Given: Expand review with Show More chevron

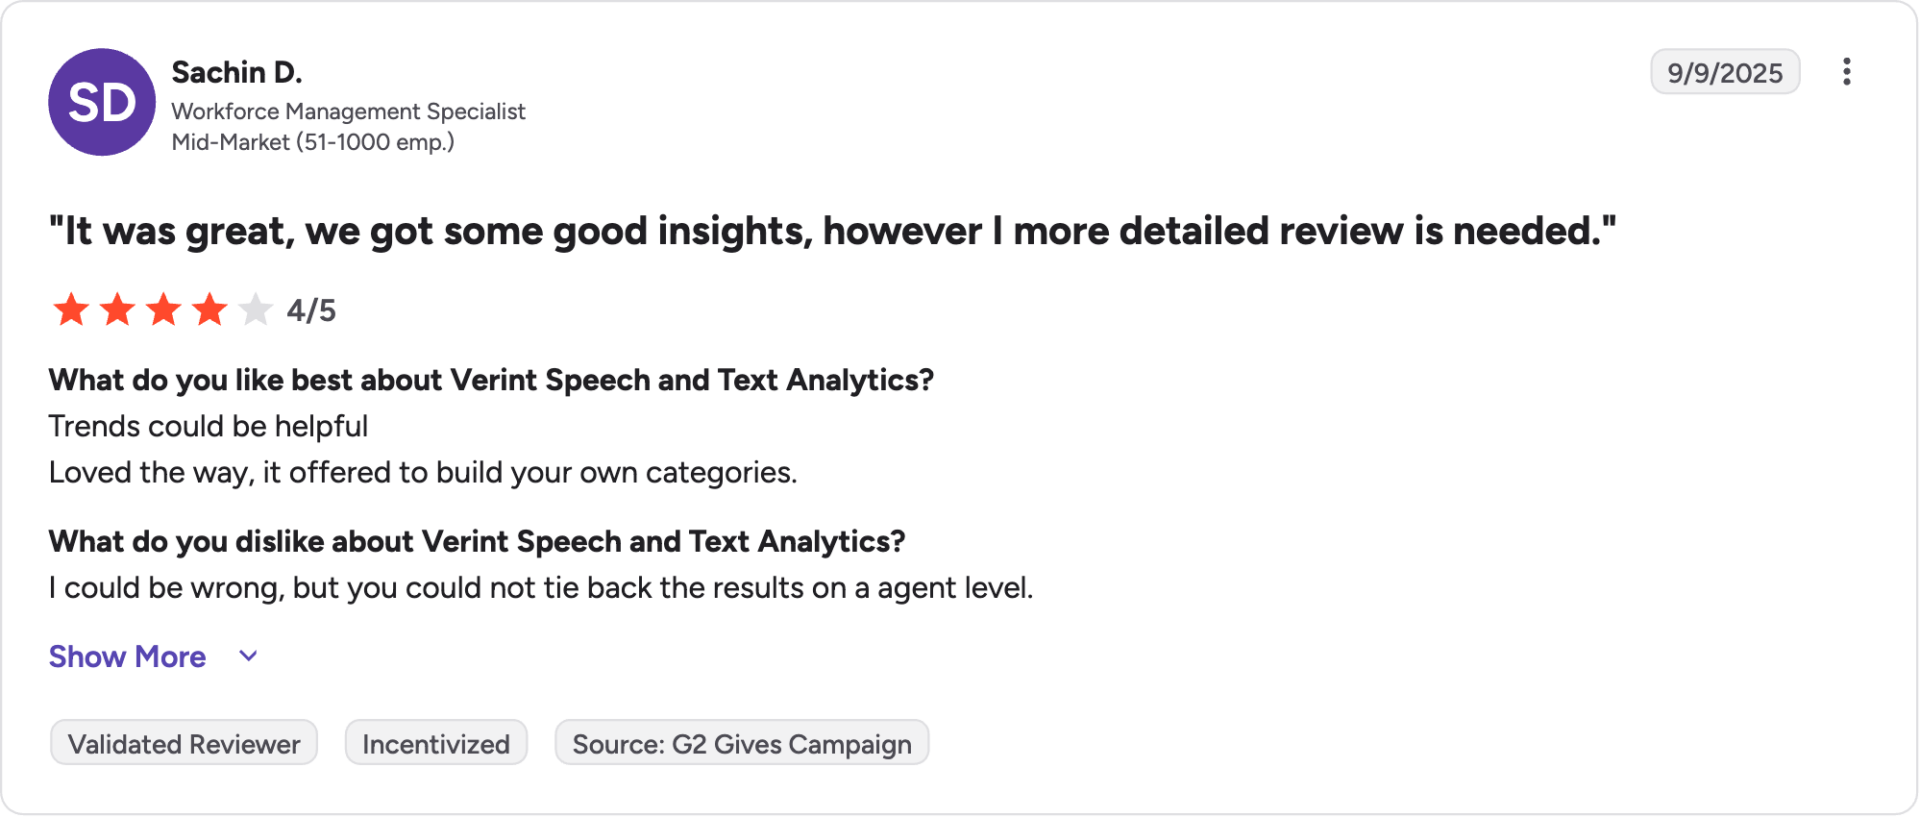Looking at the screenshot, I should click(249, 656).
